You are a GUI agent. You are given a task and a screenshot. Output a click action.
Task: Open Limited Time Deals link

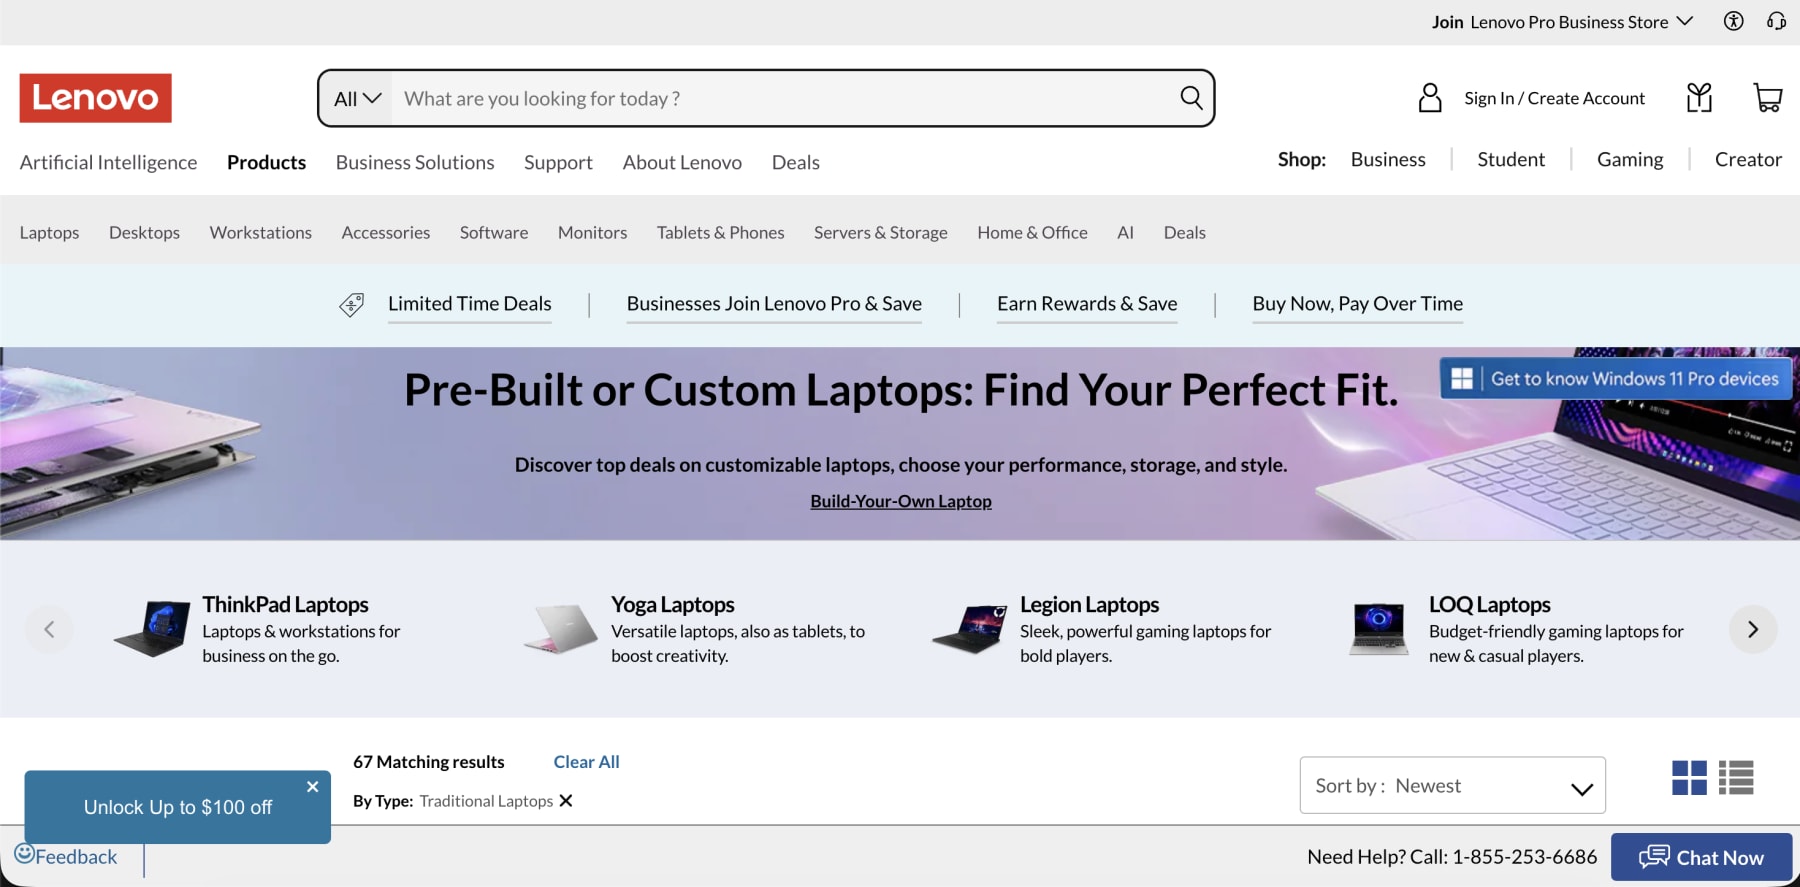(x=470, y=304)
